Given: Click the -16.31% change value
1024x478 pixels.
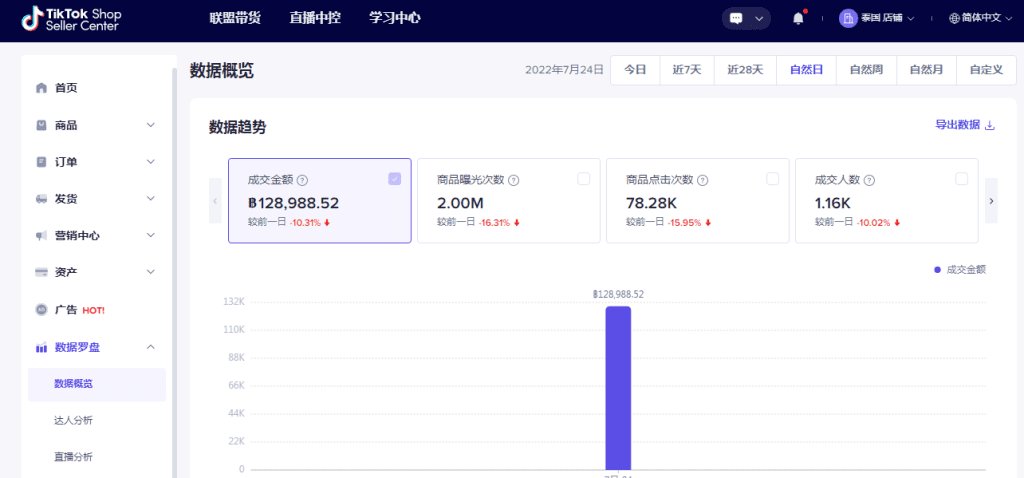Looking at the screenshot, I should coord(494,223).
